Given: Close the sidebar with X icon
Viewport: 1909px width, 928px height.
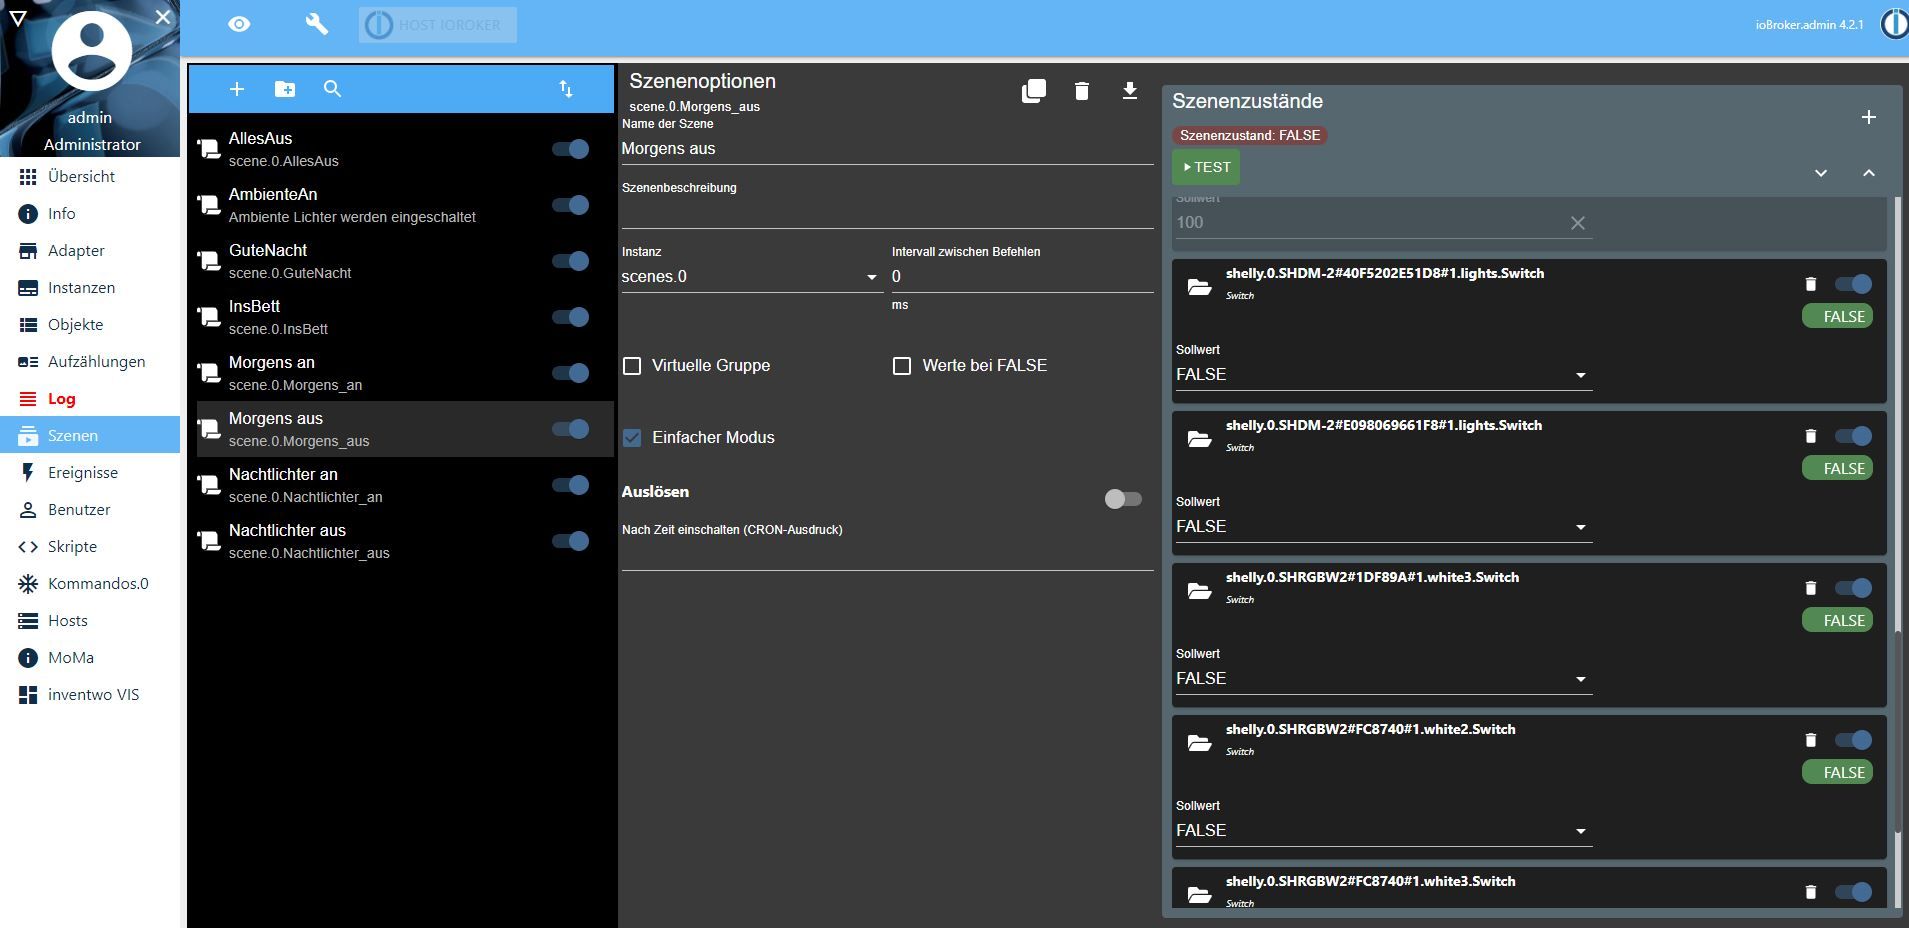Looking at the screenshot, I should point(163,17).
